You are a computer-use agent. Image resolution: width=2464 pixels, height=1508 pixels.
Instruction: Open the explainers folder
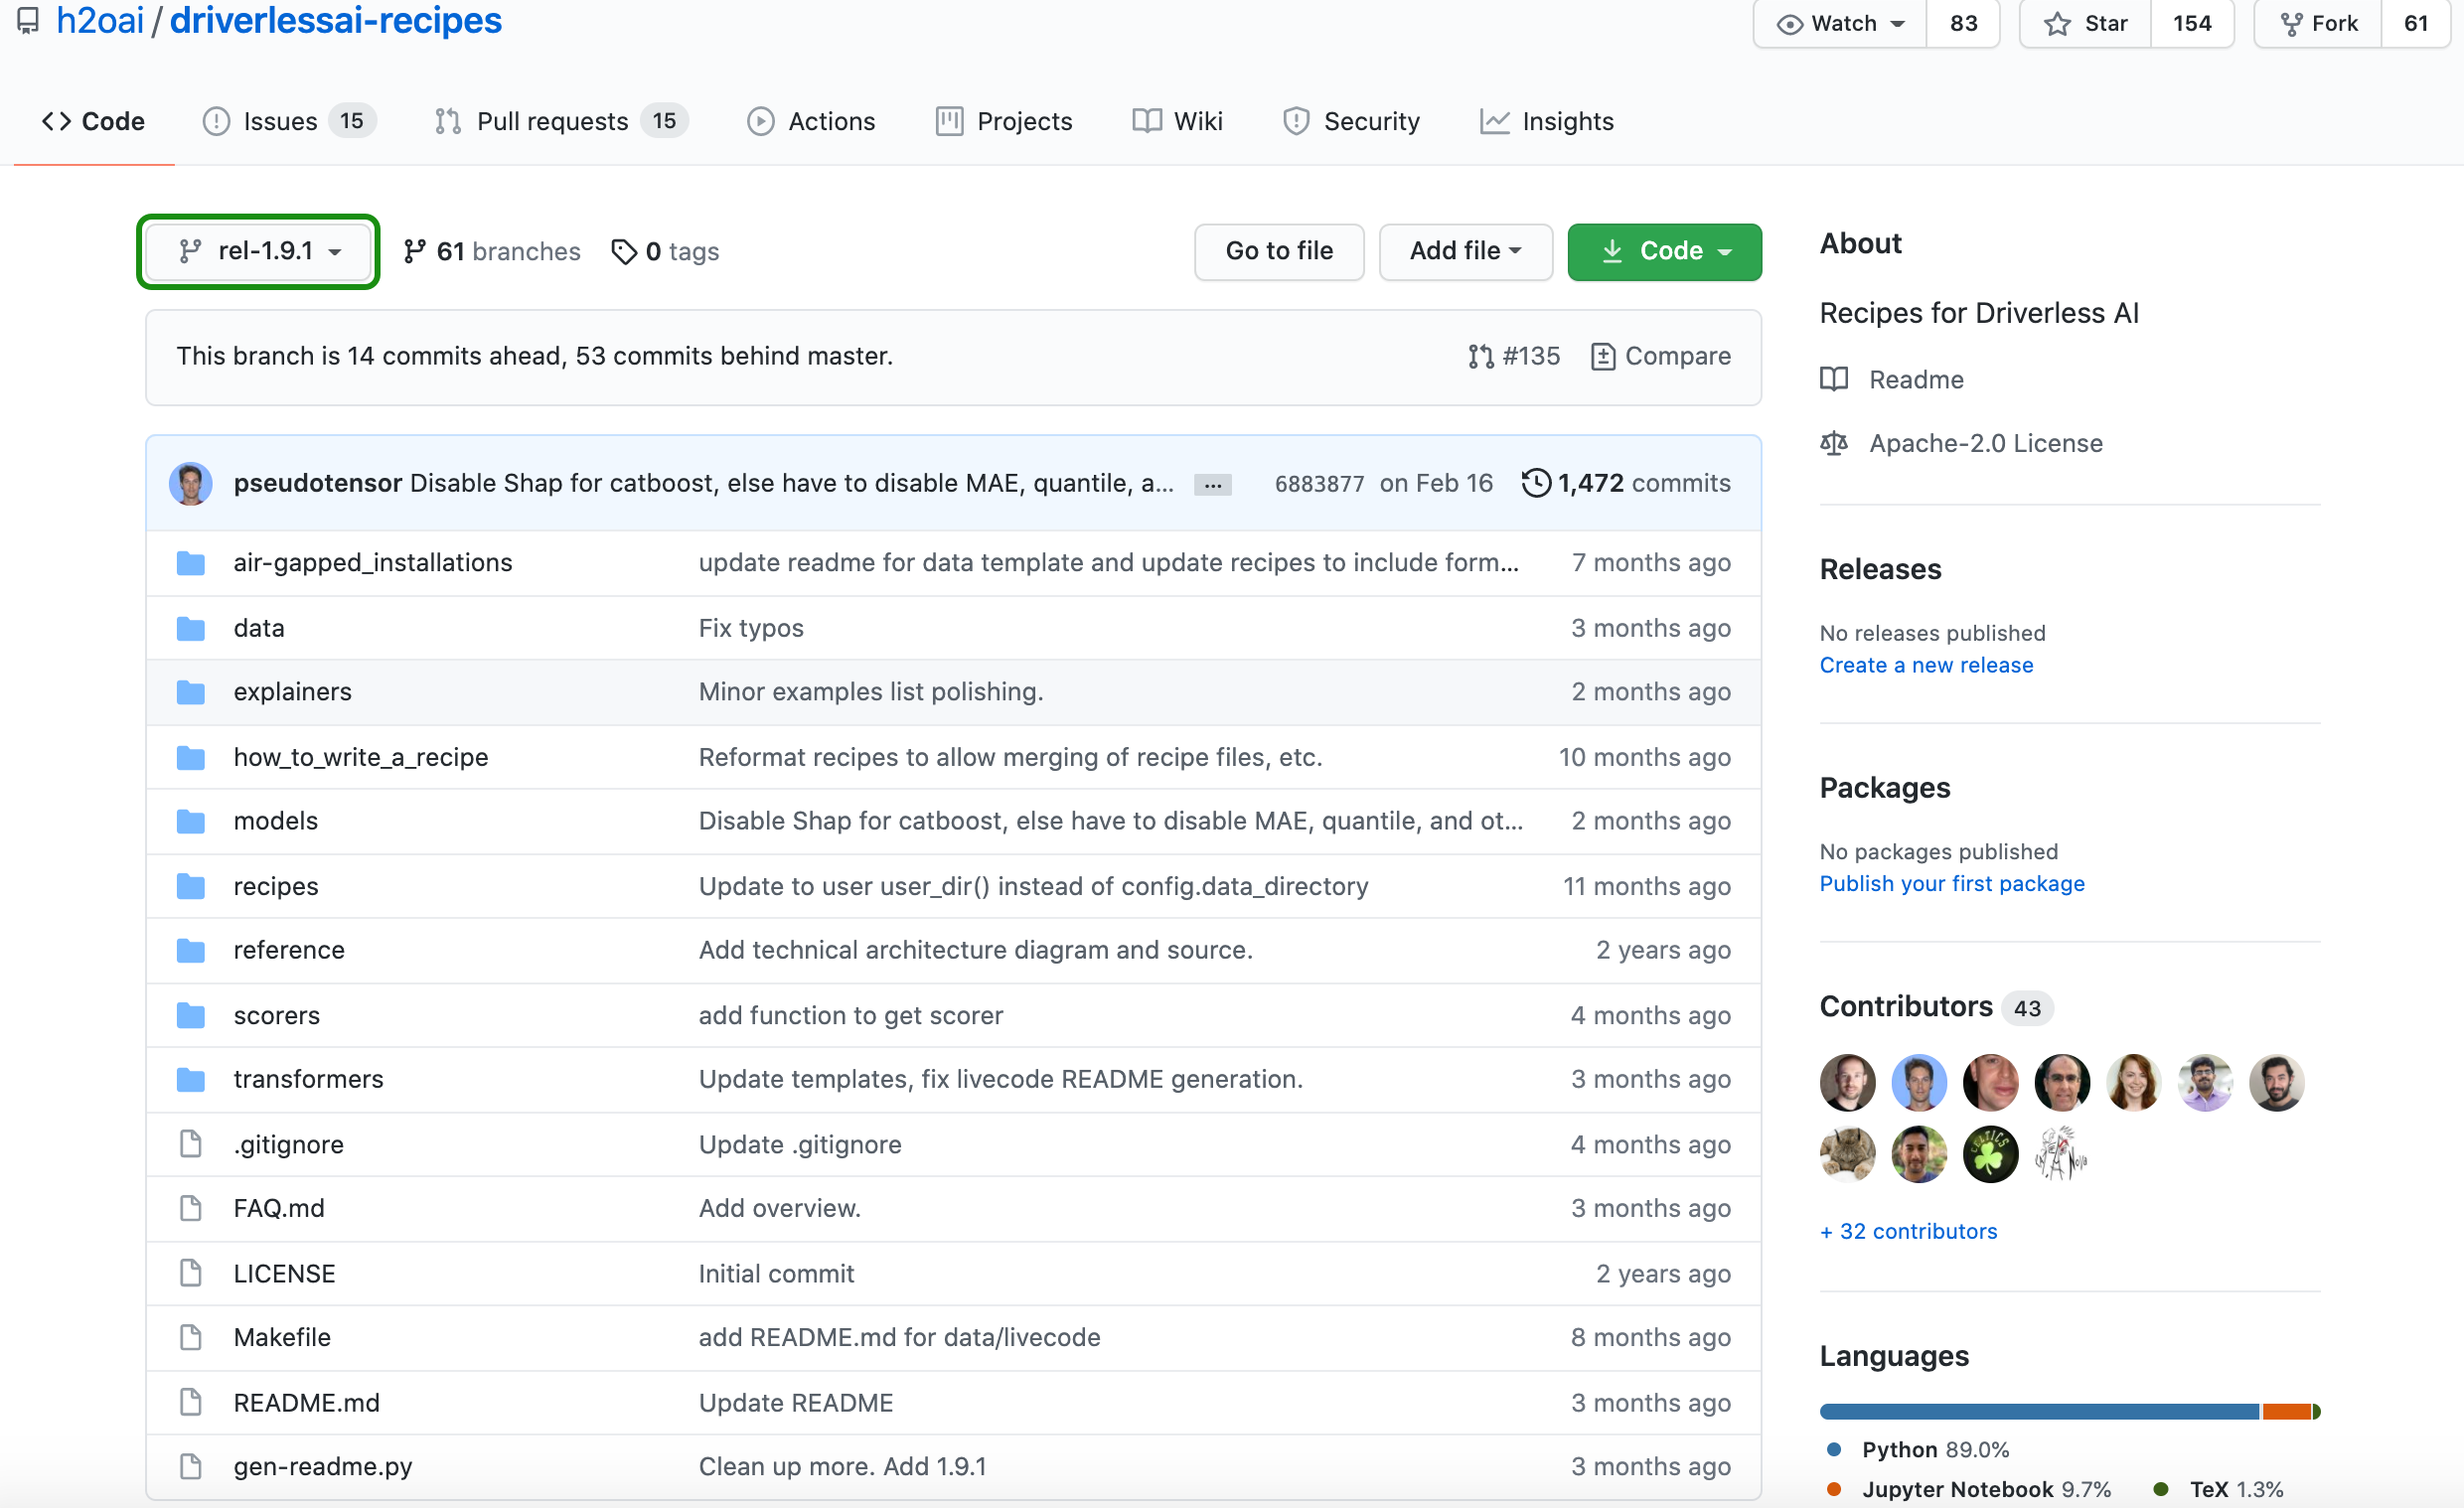click(x=292, y=692)
